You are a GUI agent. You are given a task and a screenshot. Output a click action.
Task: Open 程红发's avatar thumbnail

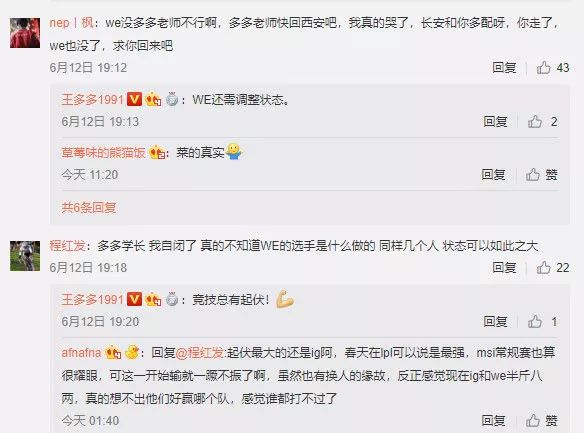(x=25, y=256)
